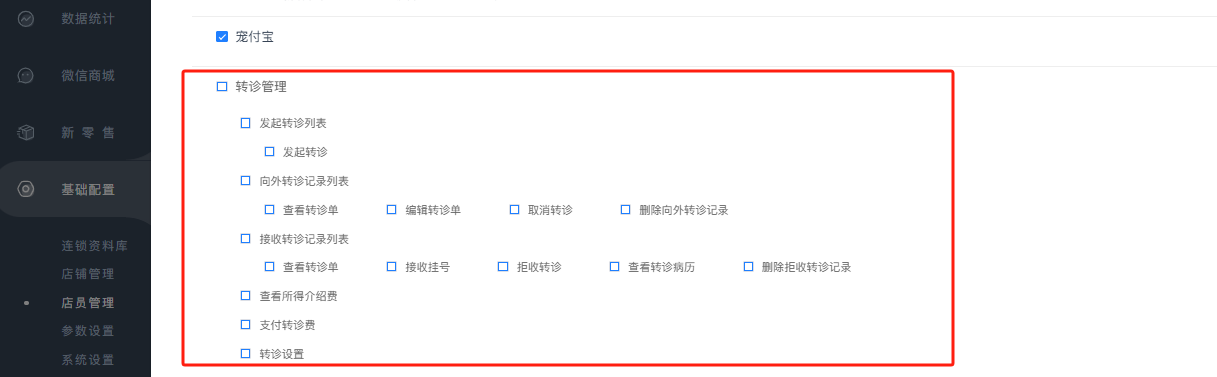Viewport: 1217px width, 377px height.
Task: Check the 转诊设置 checkbox
Action: (246, 353)
